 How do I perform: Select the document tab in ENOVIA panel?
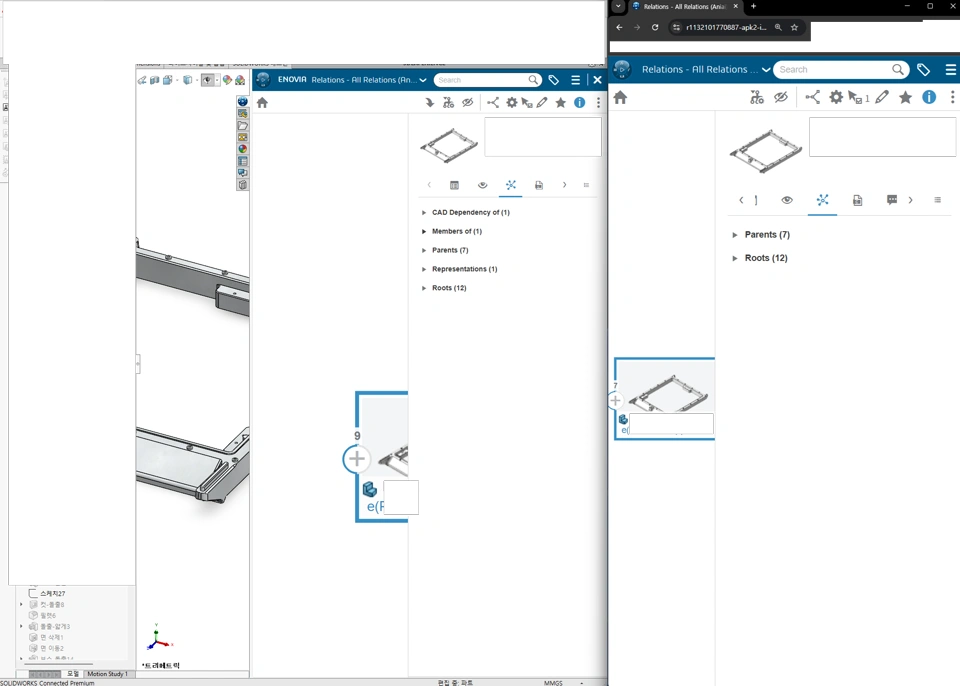tap(539, 185)
